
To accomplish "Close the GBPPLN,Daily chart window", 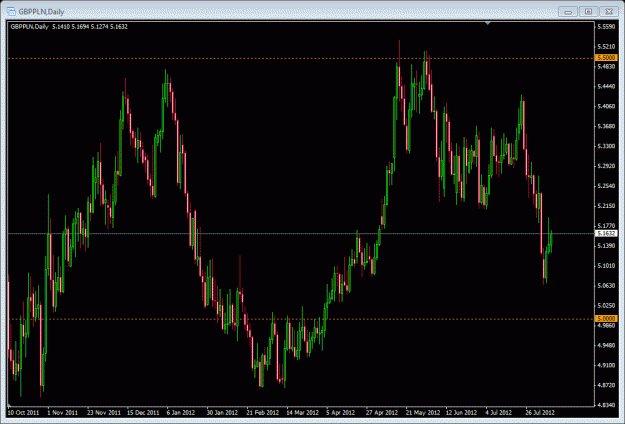I will [609, 12].
